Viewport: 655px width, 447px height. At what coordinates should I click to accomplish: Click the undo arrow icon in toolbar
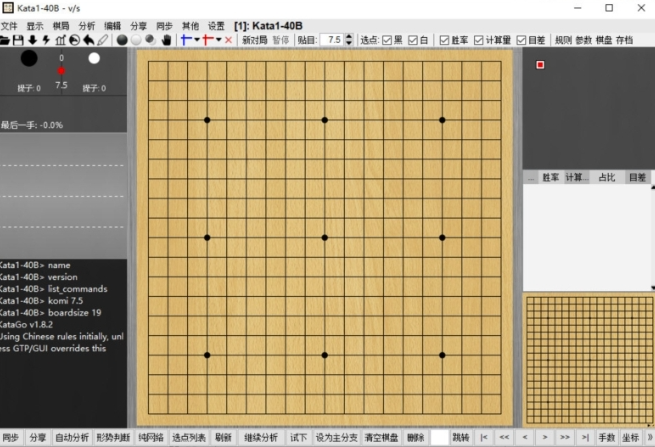[x=88, y=40]
